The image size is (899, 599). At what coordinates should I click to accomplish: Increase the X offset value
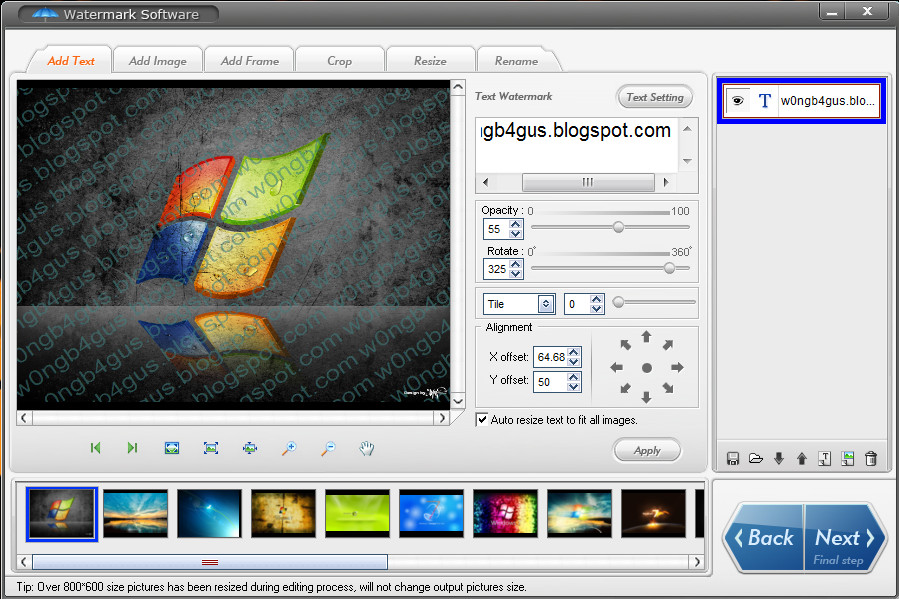(x=573, y=352)
